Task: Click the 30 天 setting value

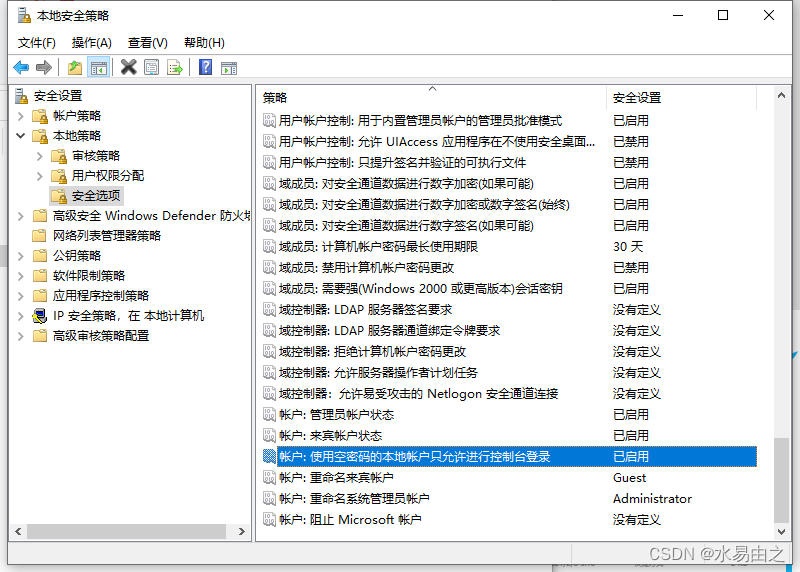Action: [628, 246]
